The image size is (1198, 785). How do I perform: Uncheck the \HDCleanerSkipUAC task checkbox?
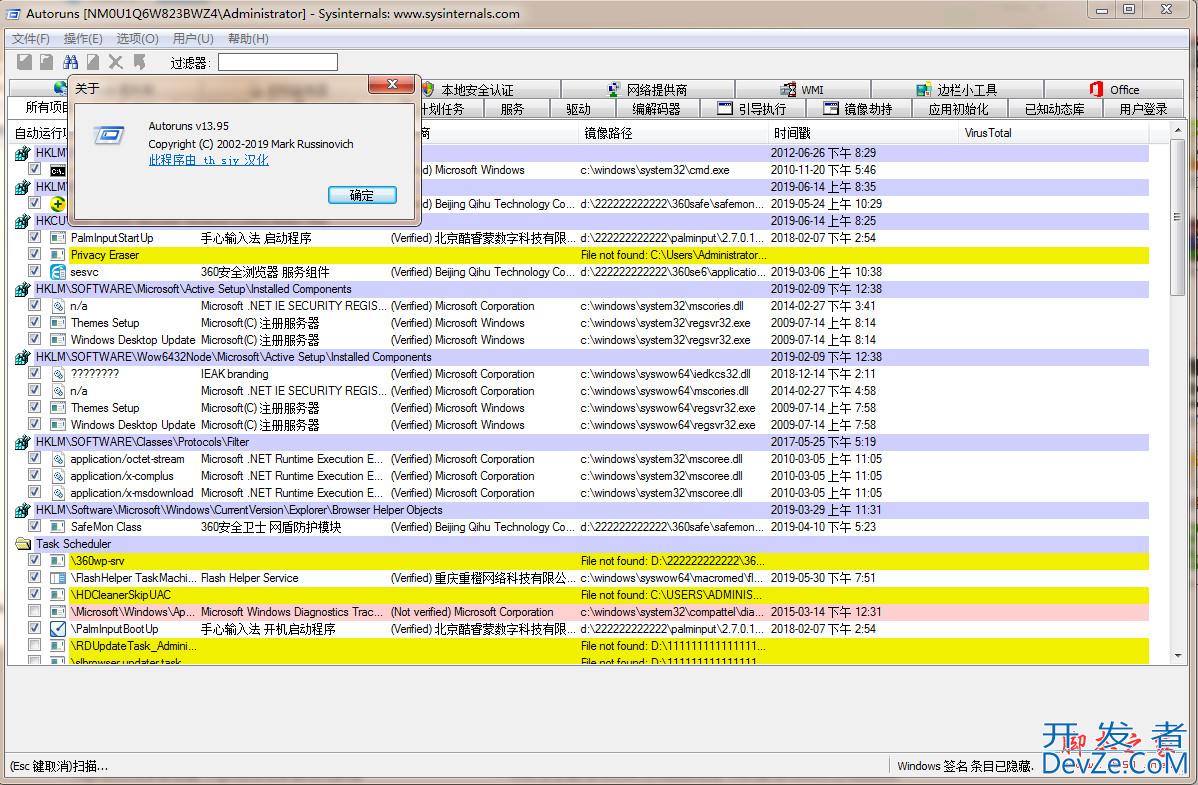click(x=34, y=594)
